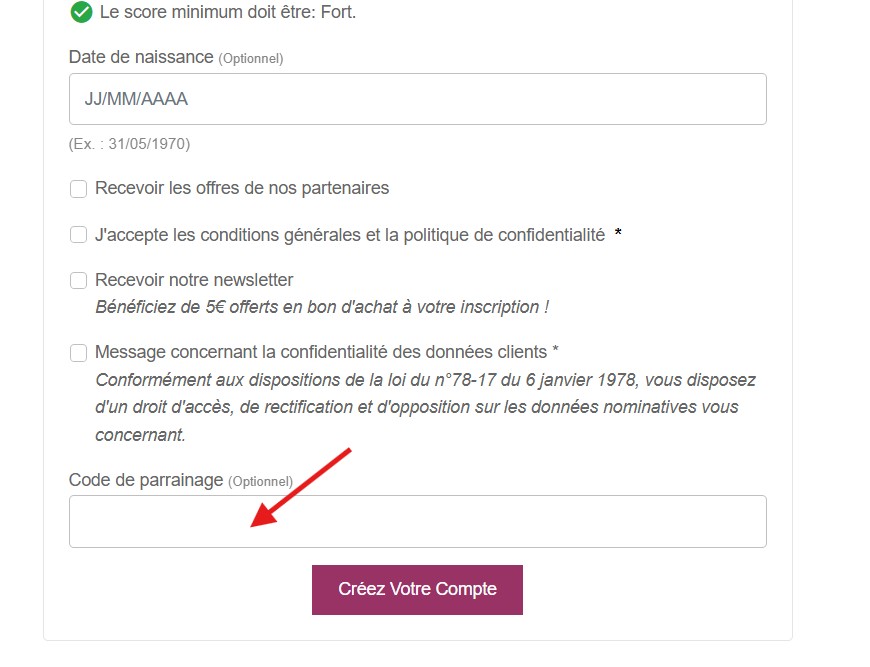Click the "Recevoir notre newsletter" label text
Screen dimensions: 870x667
[x=193, y=280]
